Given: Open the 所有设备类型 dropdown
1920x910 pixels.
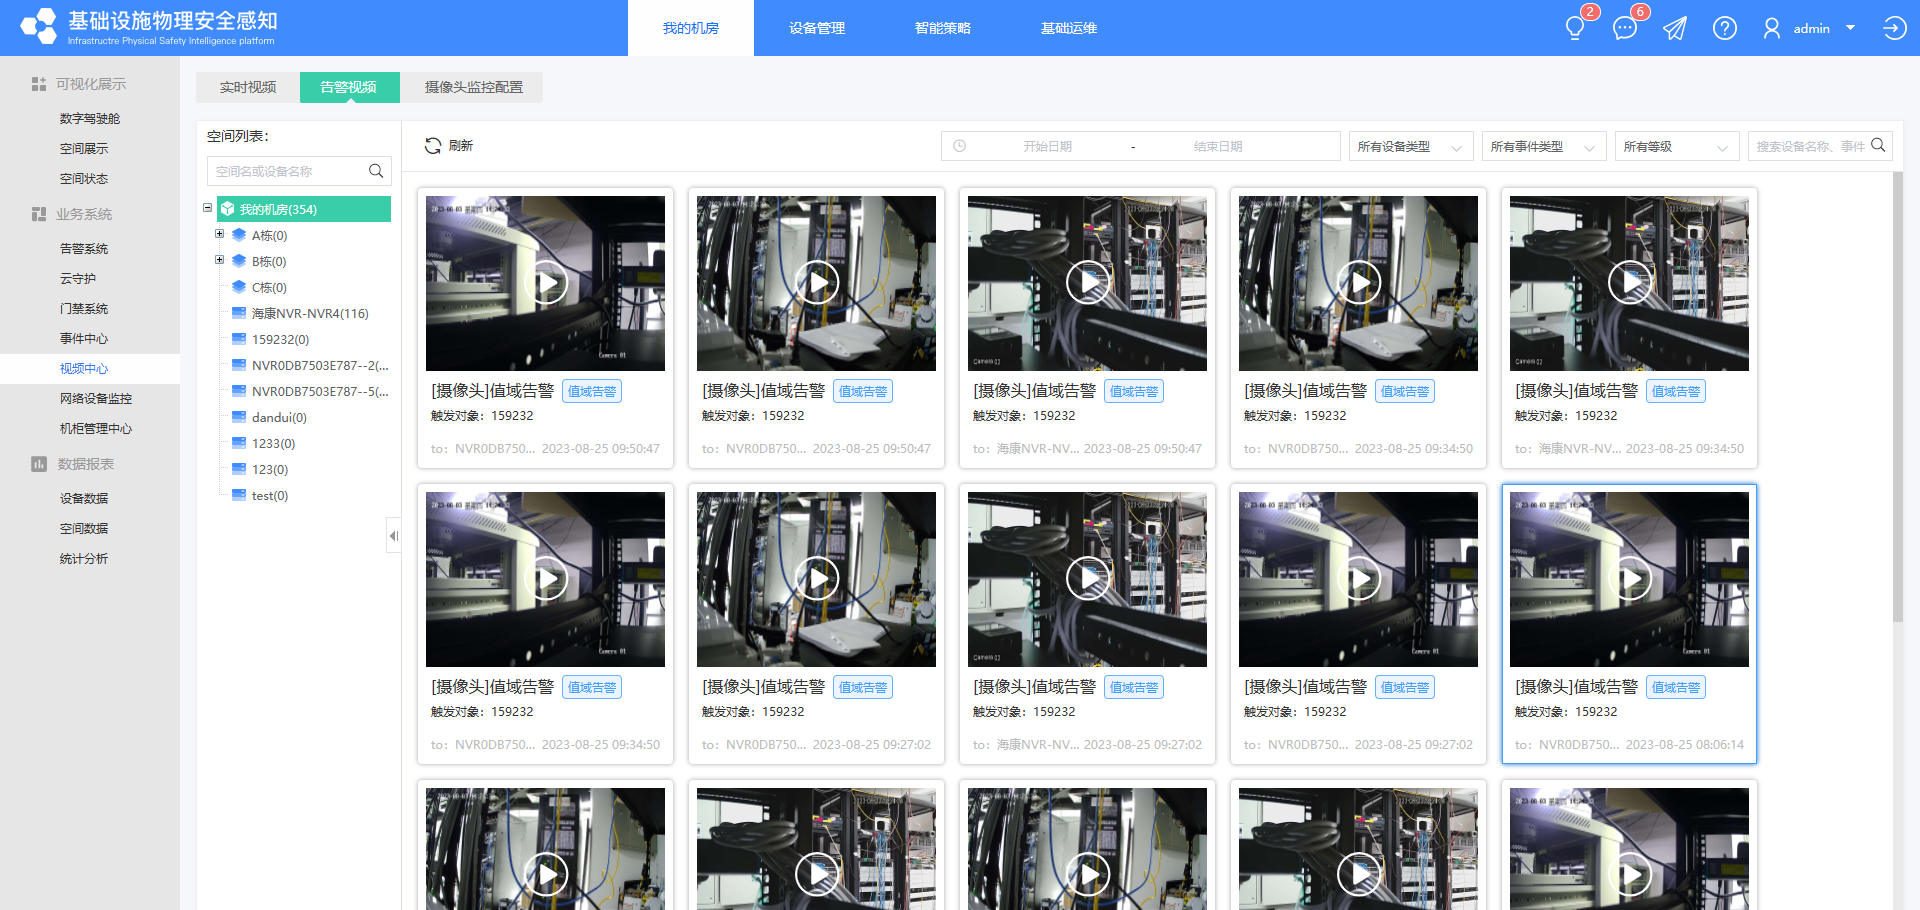Looking at the screenshot, I should click(x=1411, y=146).
